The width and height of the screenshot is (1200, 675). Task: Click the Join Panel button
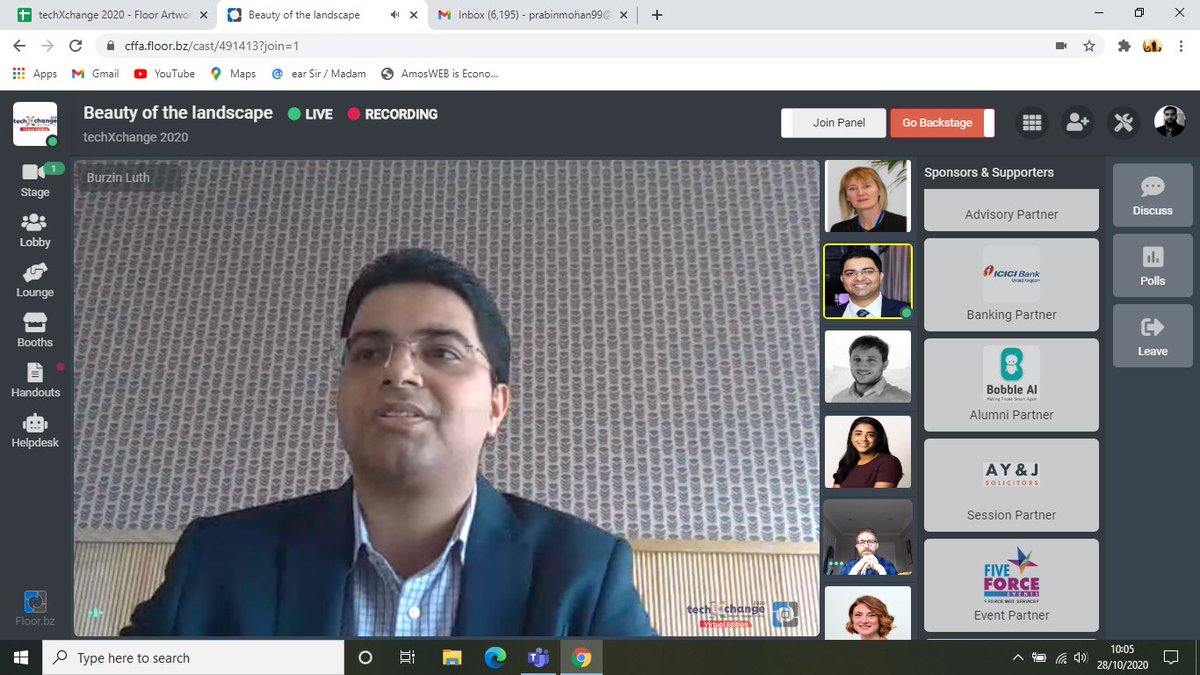coord(835,122)
